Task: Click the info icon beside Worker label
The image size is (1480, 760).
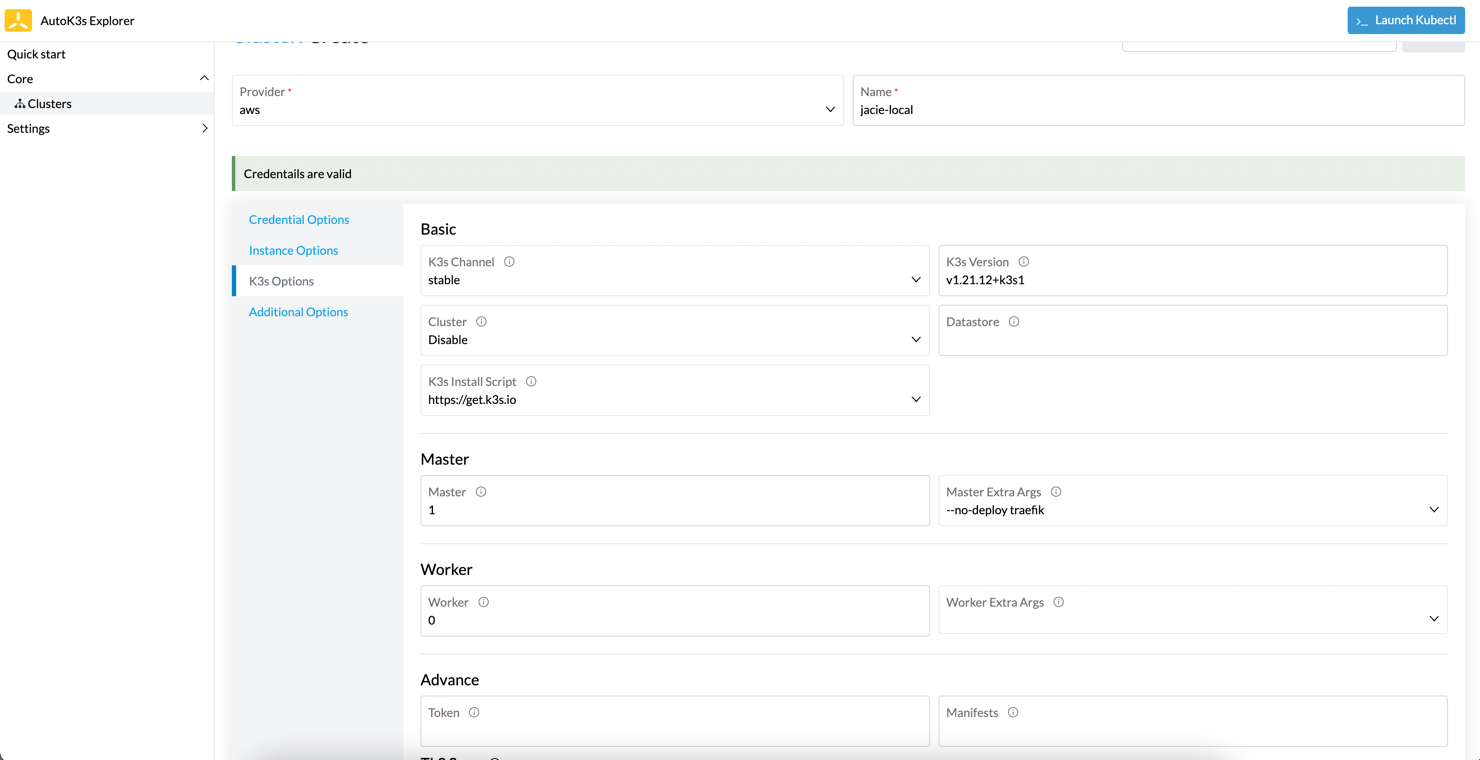Action: (483, 602)
